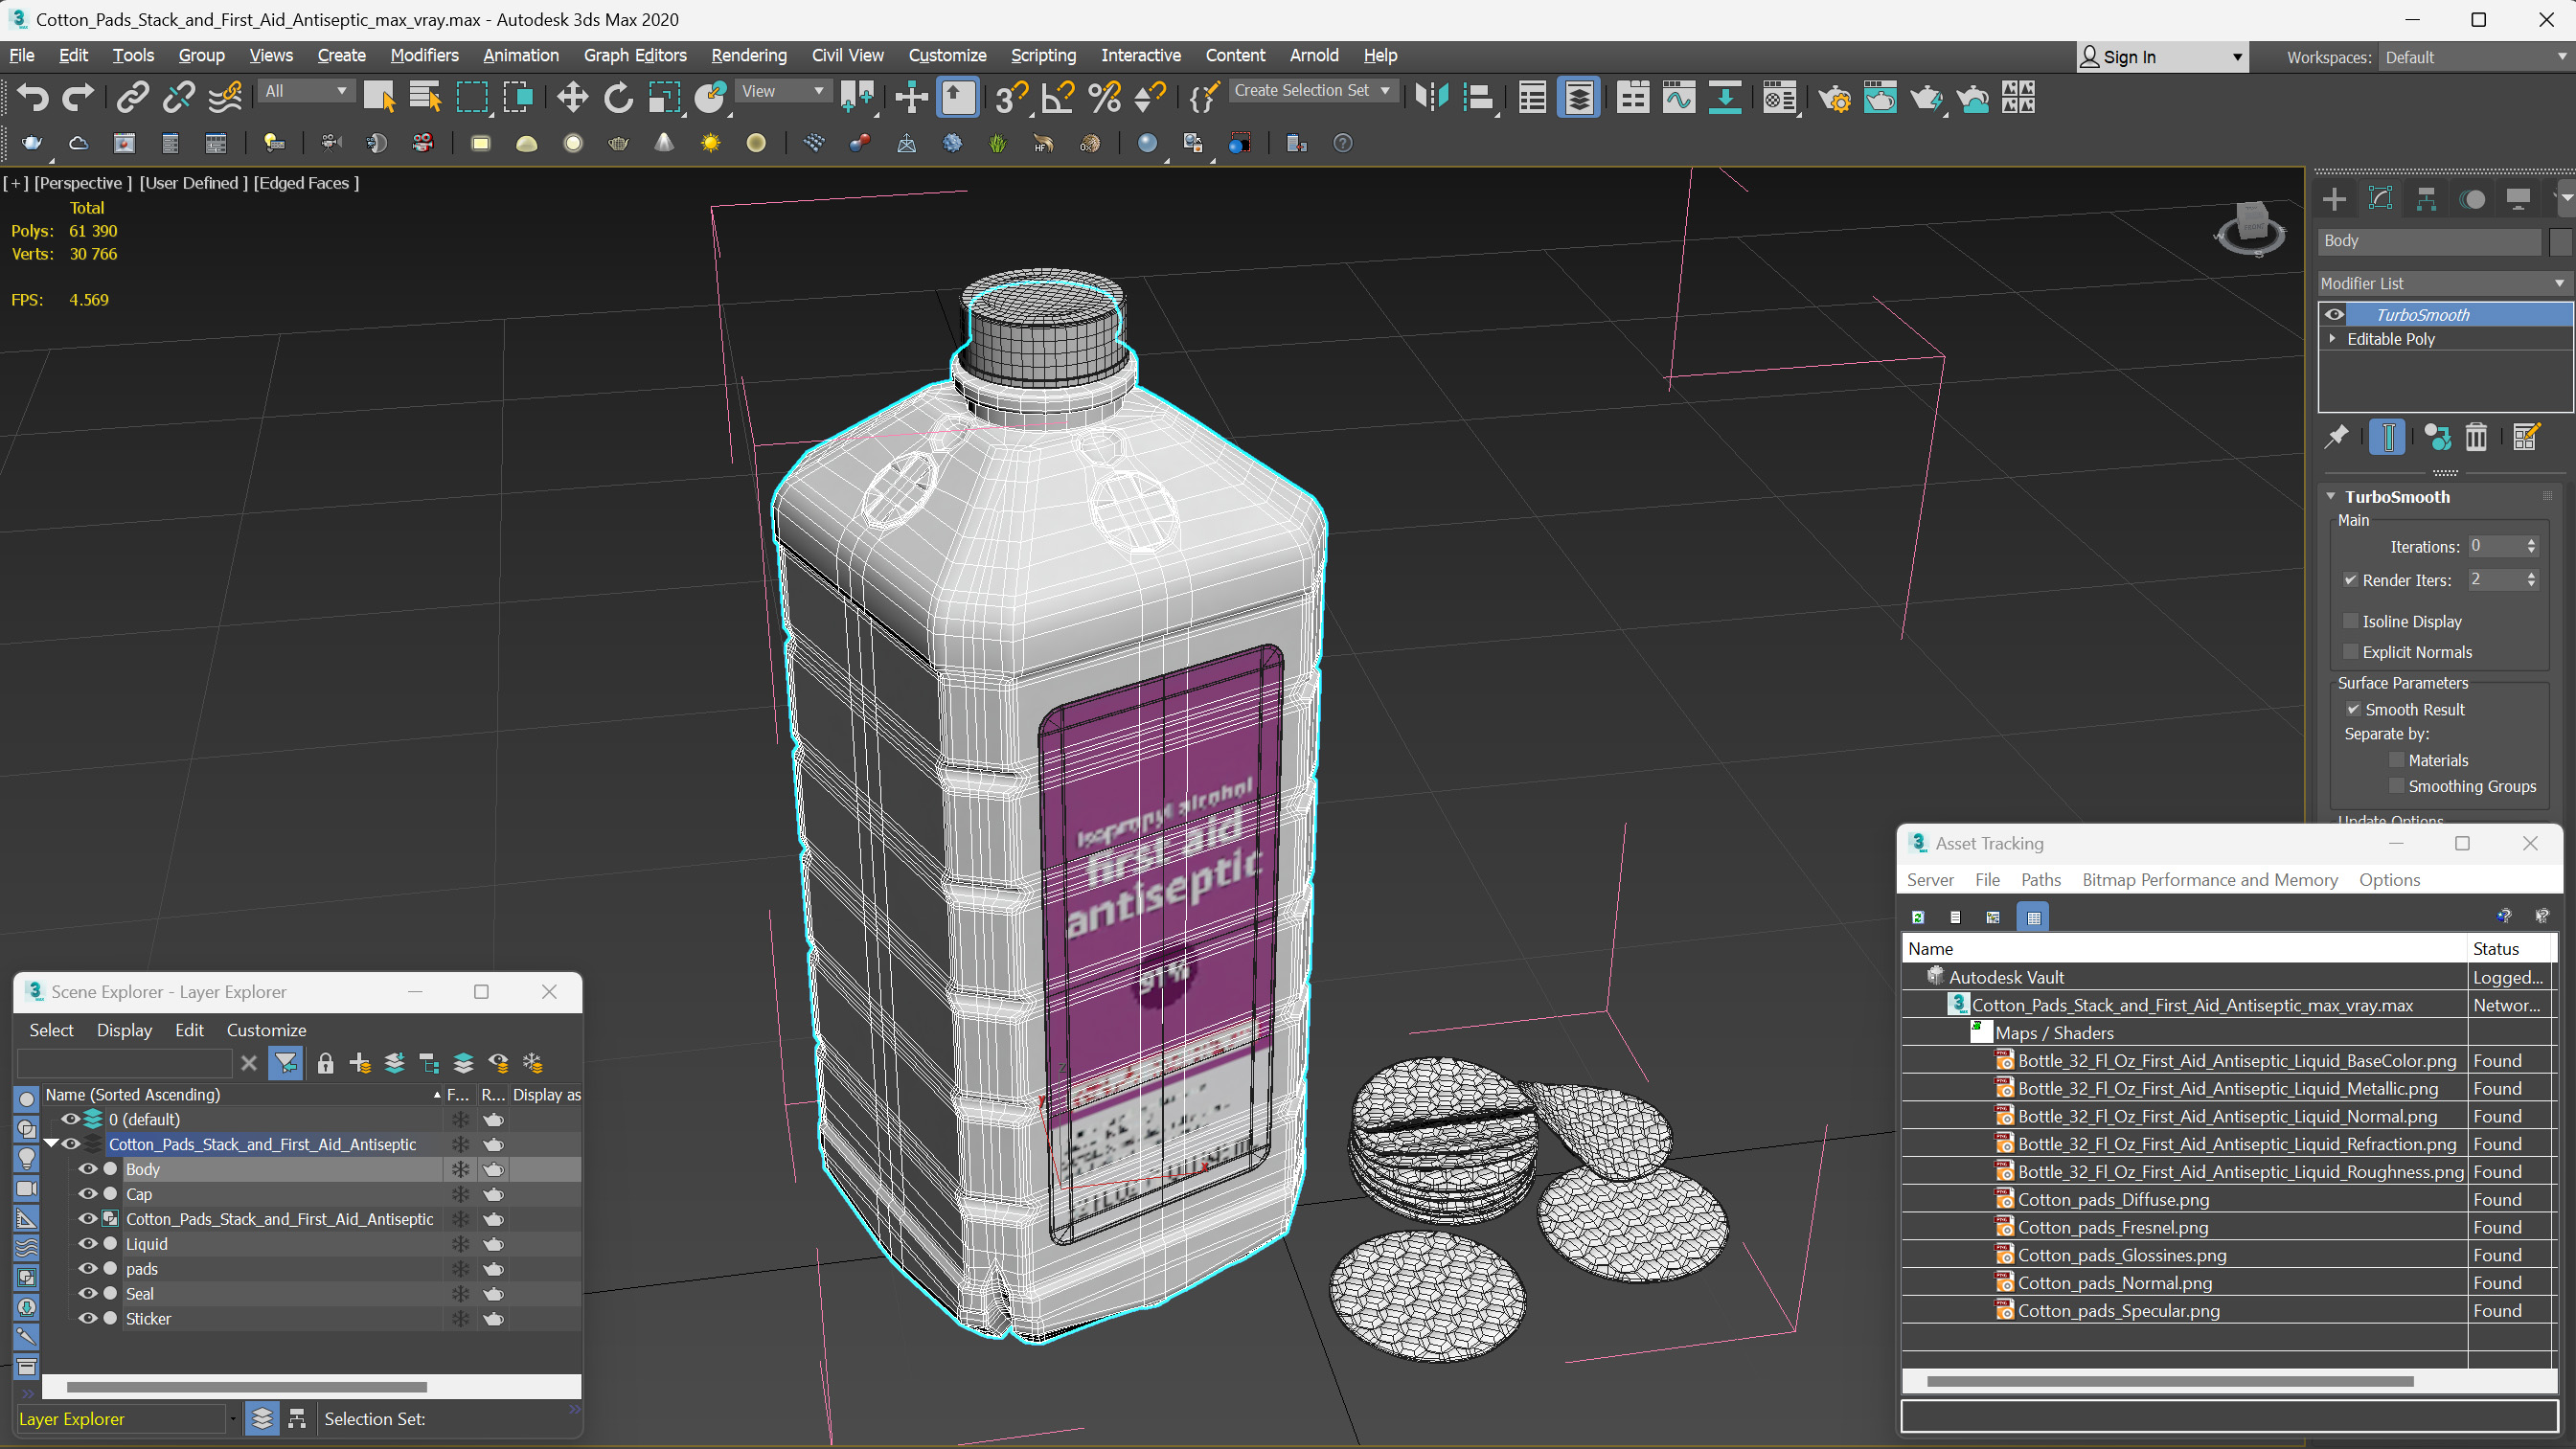This screenshot has height=1449, width=2576.
Task: Open the Curve Editor
Action: click(x=1679, y=97)
